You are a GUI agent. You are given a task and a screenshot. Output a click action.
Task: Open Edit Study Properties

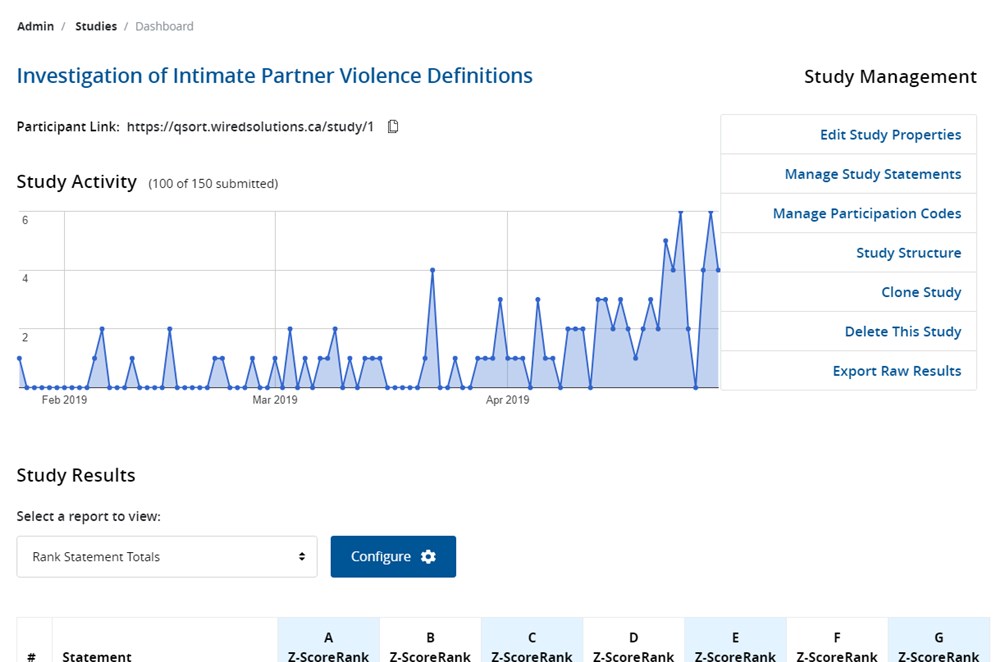coord(890,135)
